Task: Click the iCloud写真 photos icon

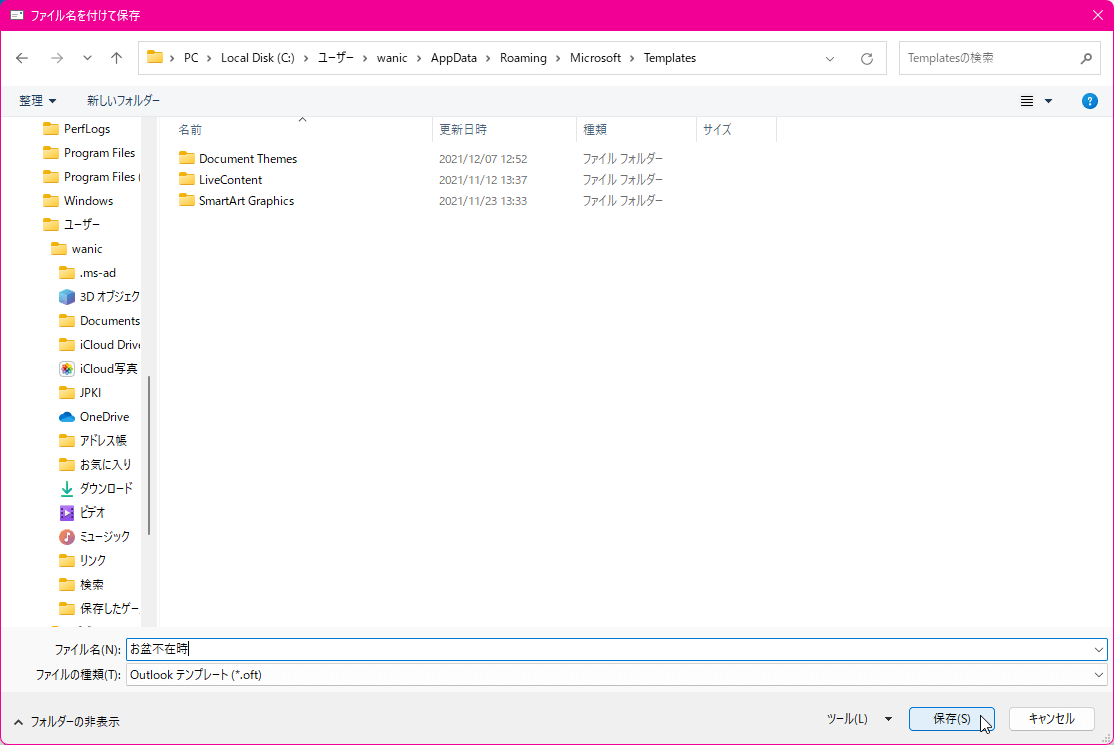Action: [67, 369]
